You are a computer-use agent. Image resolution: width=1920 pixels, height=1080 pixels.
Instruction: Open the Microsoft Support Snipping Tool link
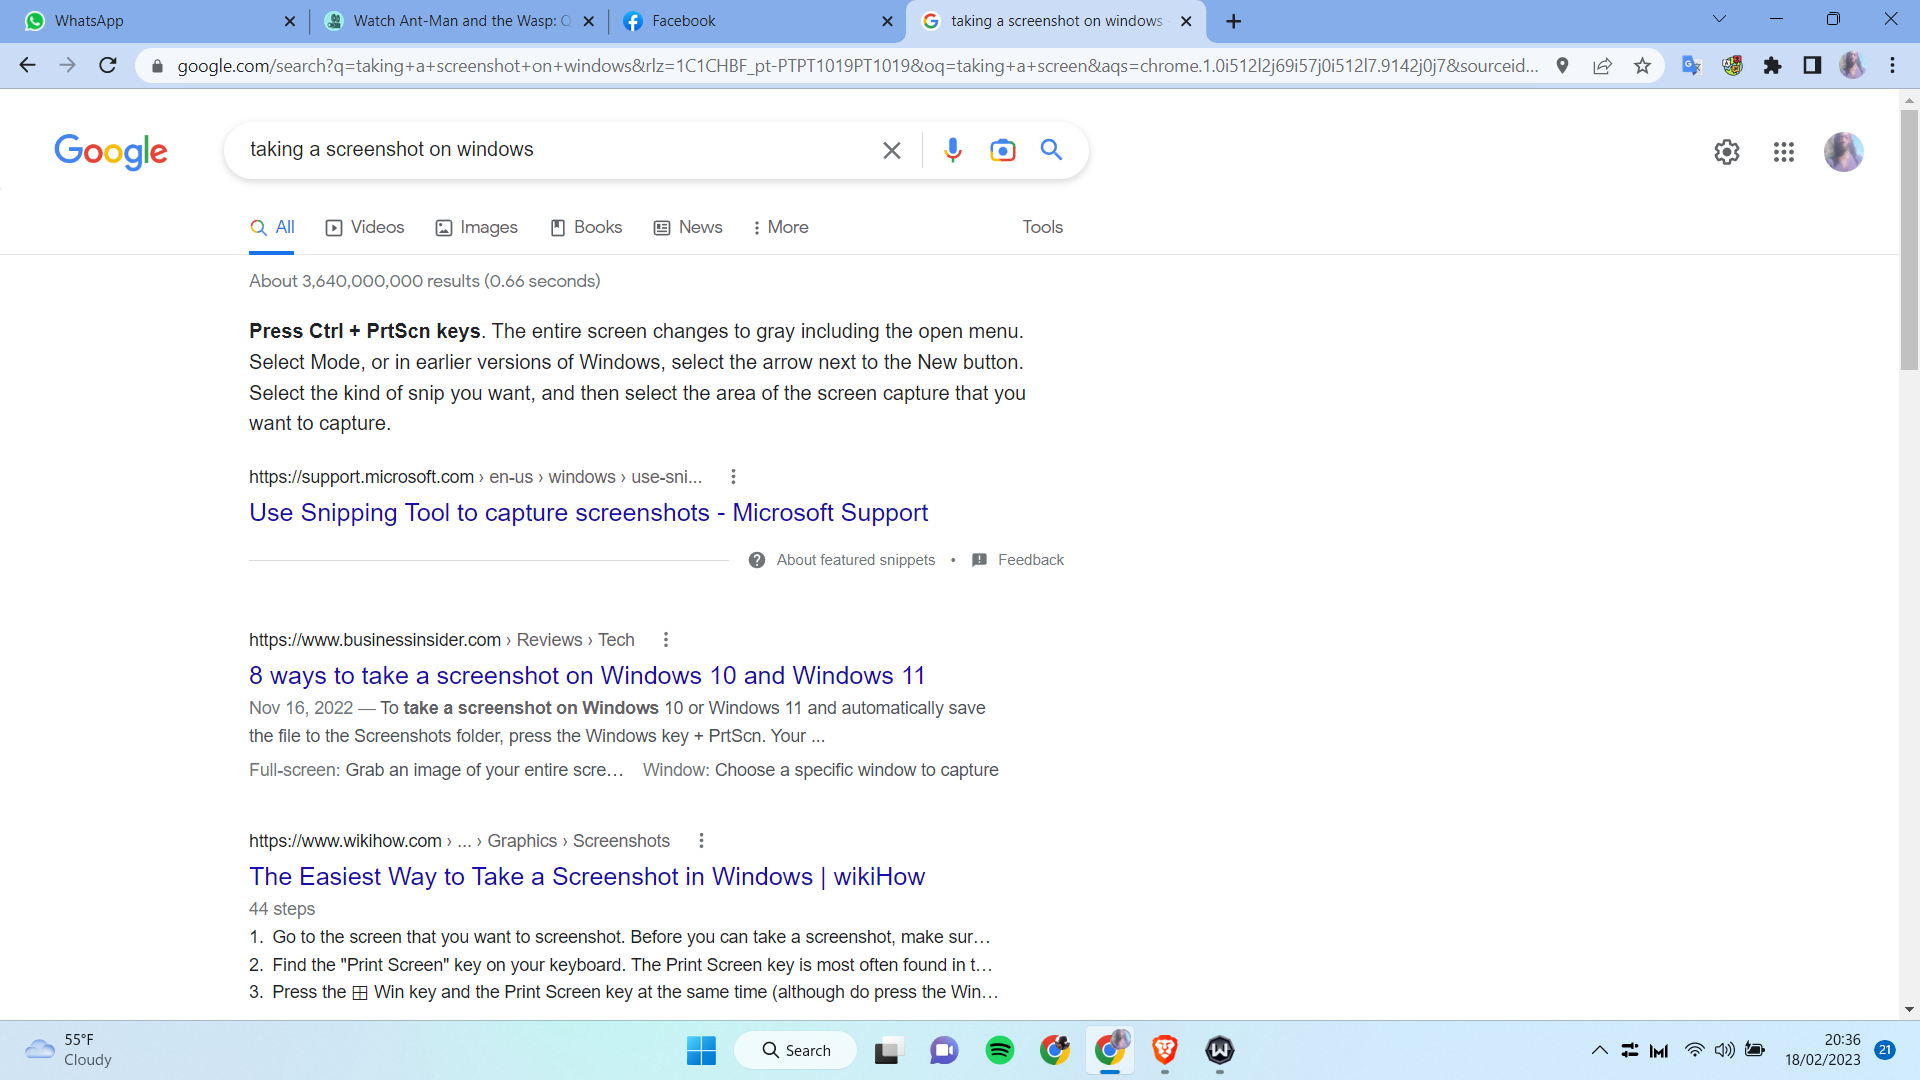[x=588, y=513]
